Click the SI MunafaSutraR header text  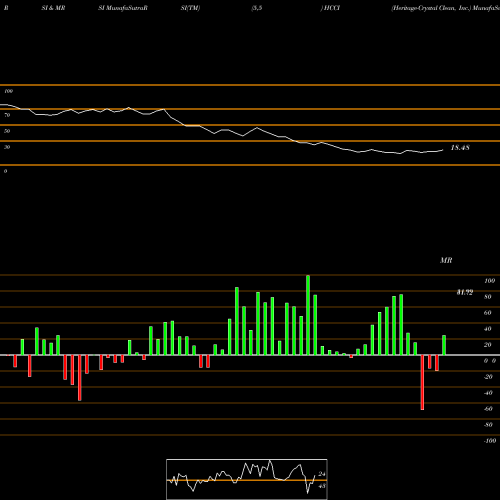click(x=123, y=8)
